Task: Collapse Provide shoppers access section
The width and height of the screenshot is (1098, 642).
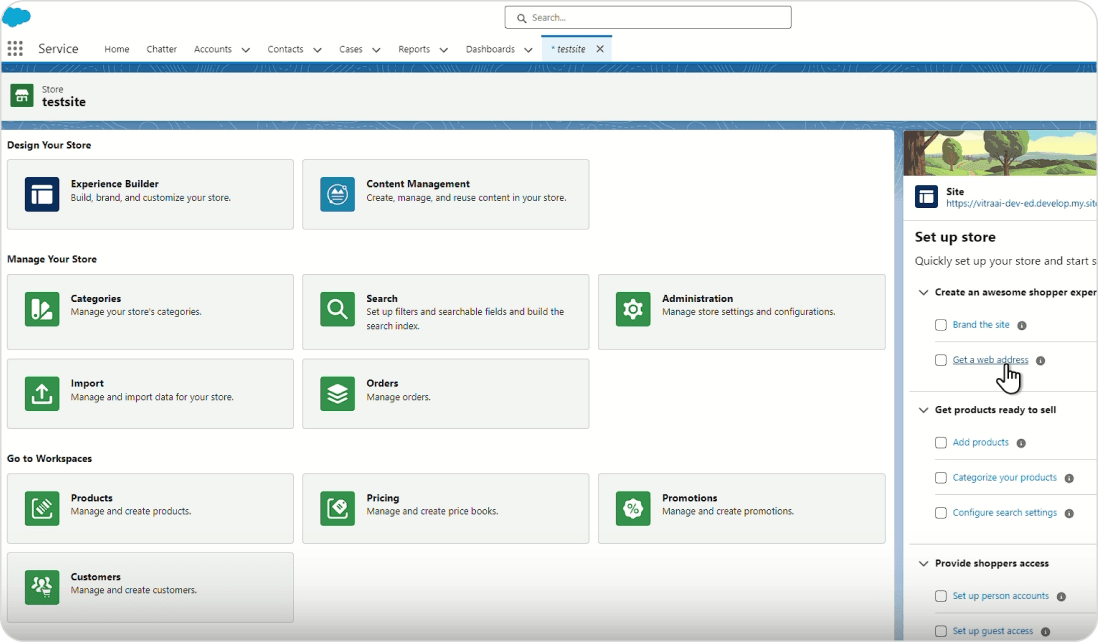Action: tap(924, 563)
